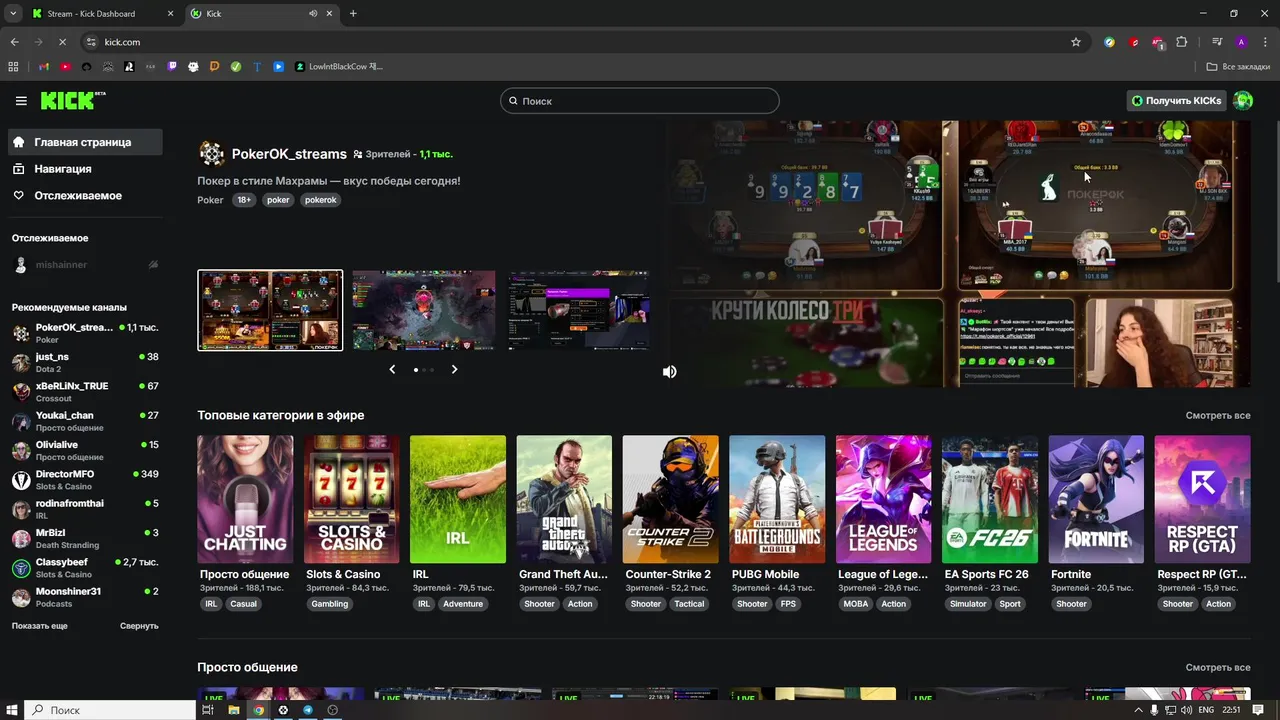Open the Fortnite category card
The height and width of the screenshot is (720, 1280).
click(x=1096, y=499)
